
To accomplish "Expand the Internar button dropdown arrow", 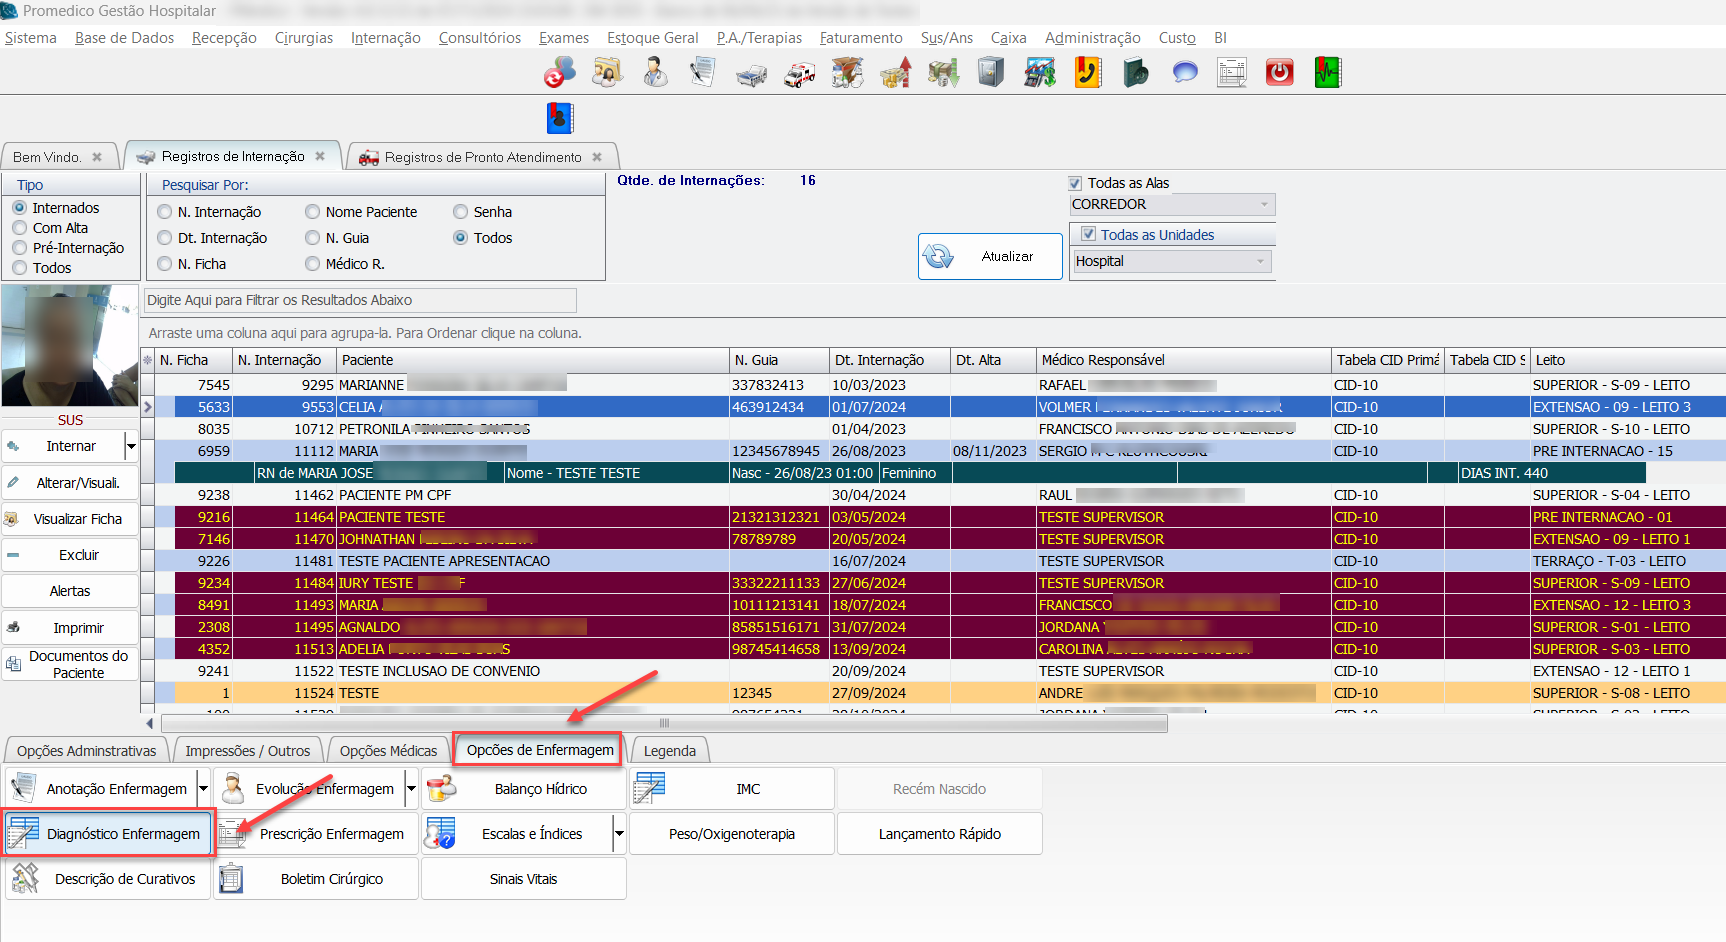I will (131, 446).
